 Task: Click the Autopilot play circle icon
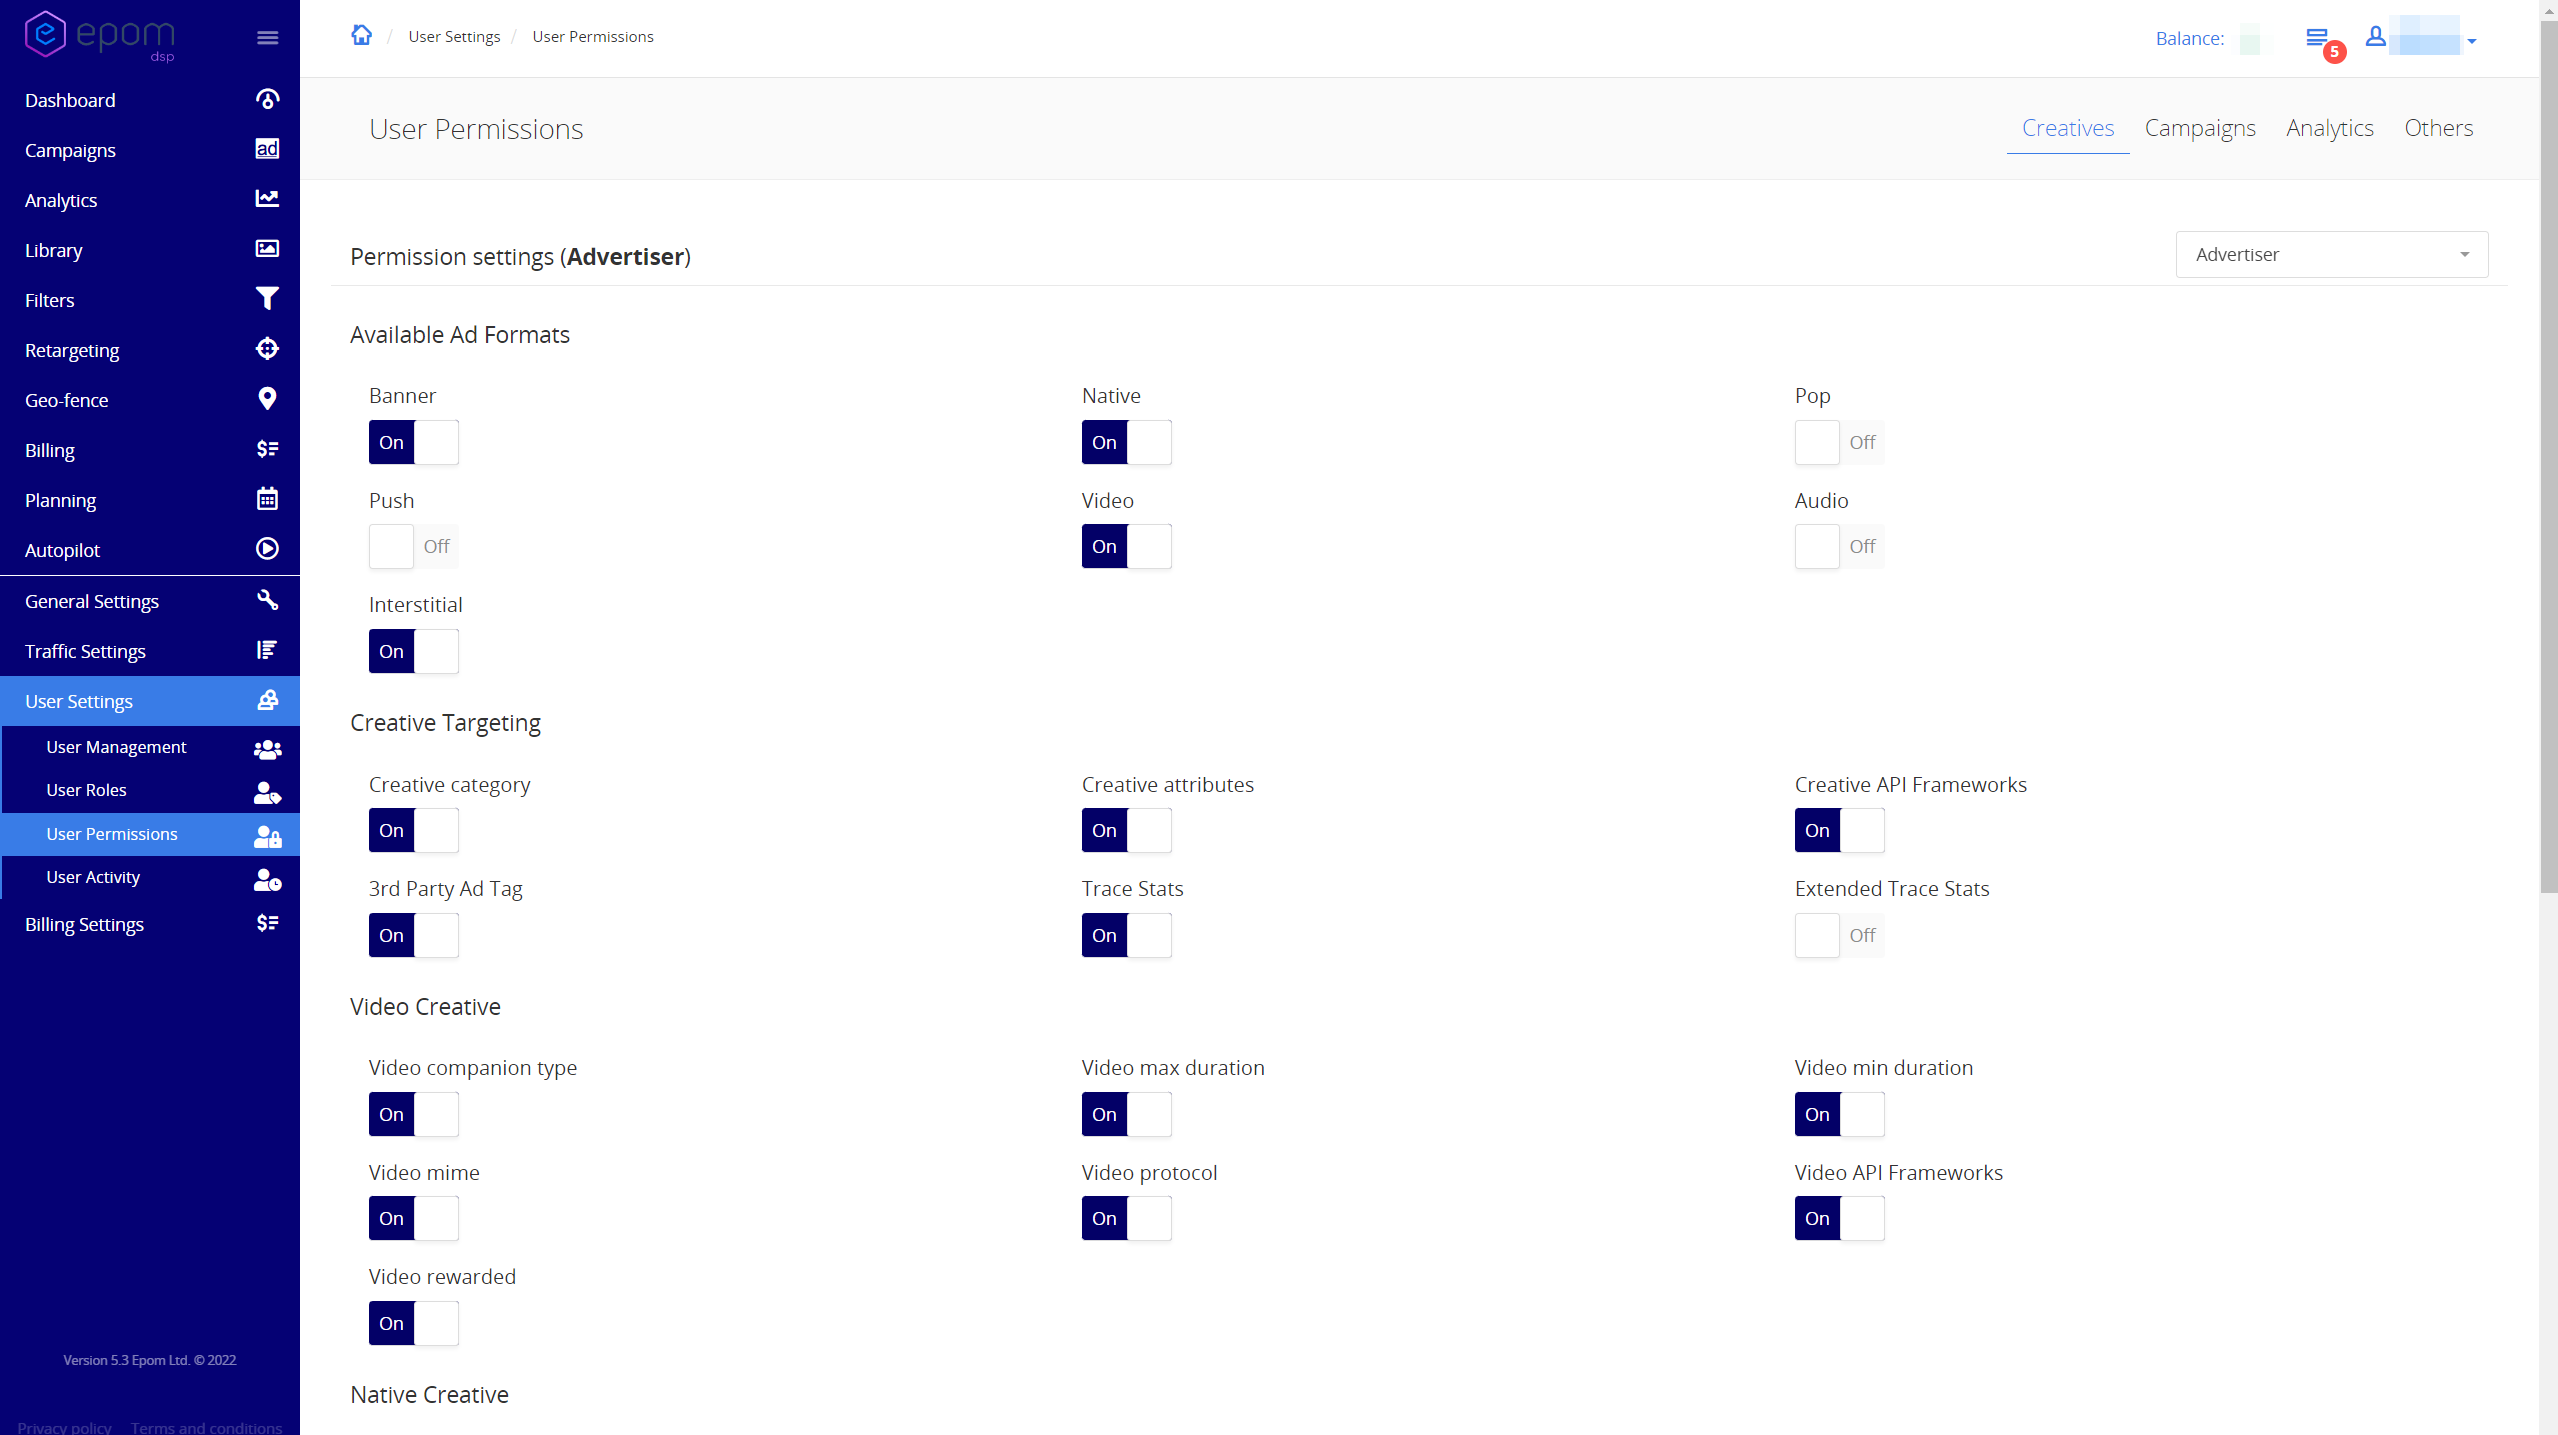coord(267,549)
